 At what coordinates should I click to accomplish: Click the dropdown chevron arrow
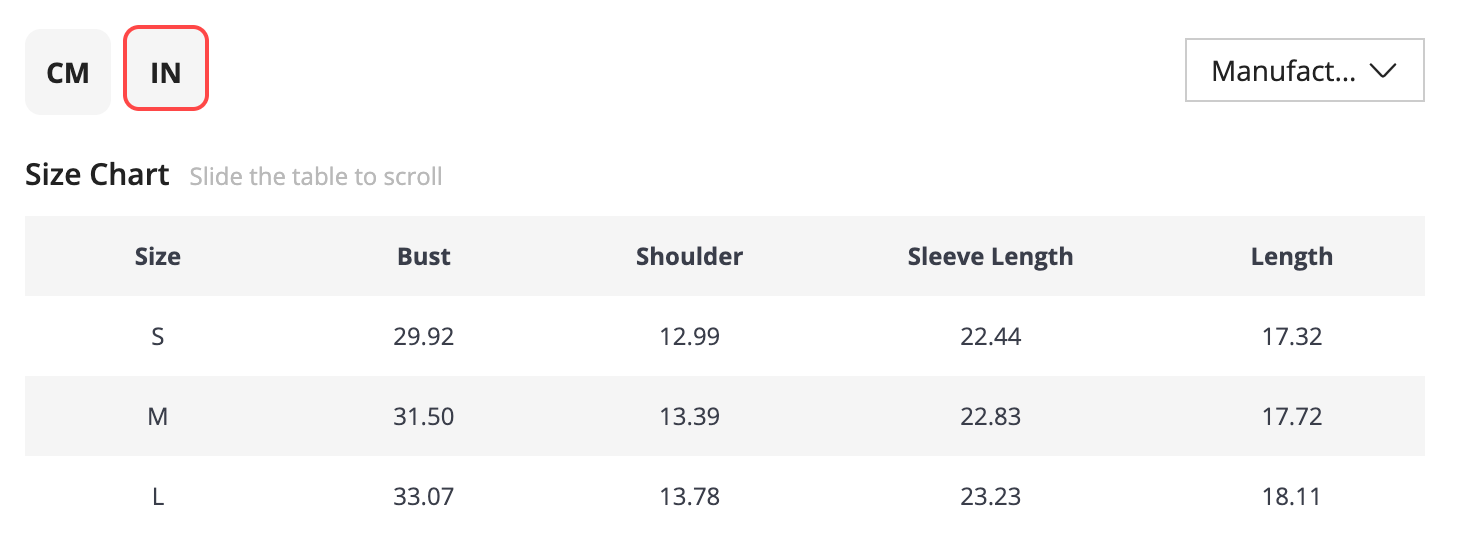(x=1383, y=71)
